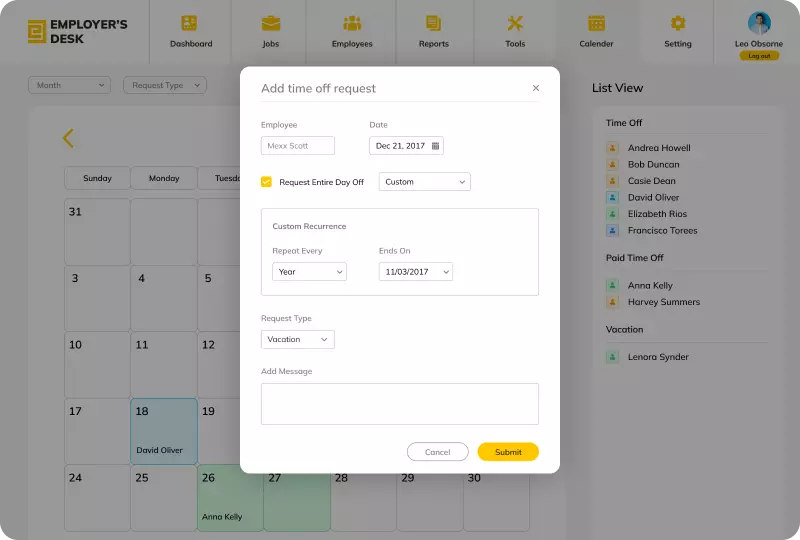Click the Submit button
This screenshot has width=800, height=540.
[508, 452]
